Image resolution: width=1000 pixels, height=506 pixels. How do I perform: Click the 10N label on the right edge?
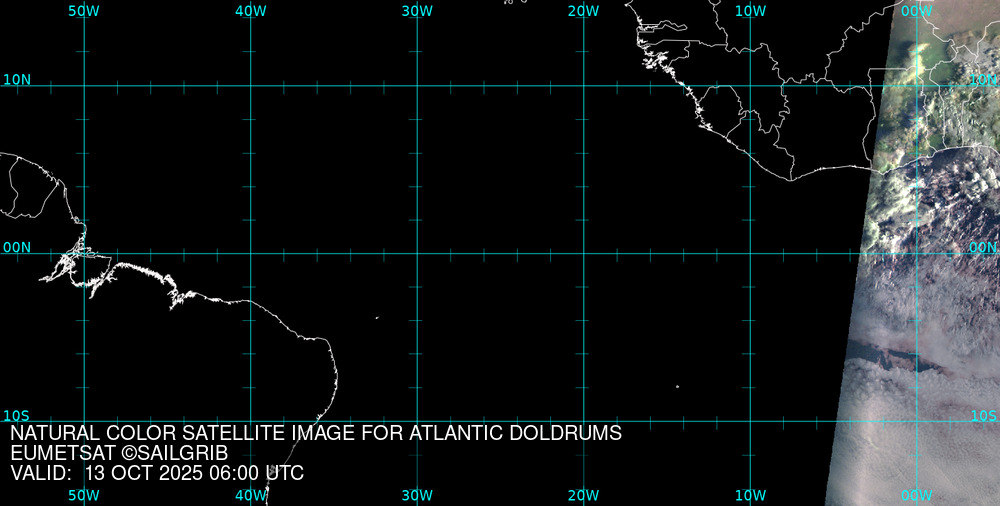[983, 79]
